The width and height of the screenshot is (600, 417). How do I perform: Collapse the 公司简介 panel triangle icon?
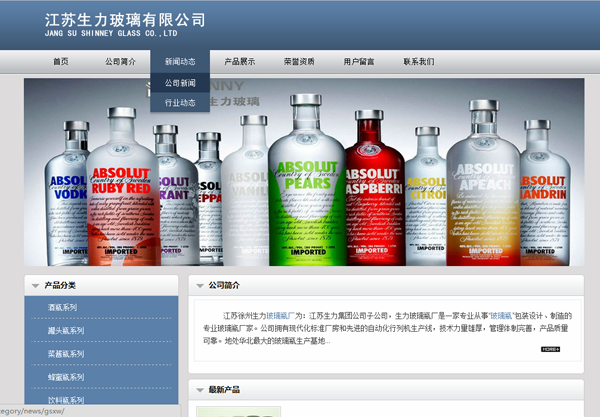[x=200, y=286]
